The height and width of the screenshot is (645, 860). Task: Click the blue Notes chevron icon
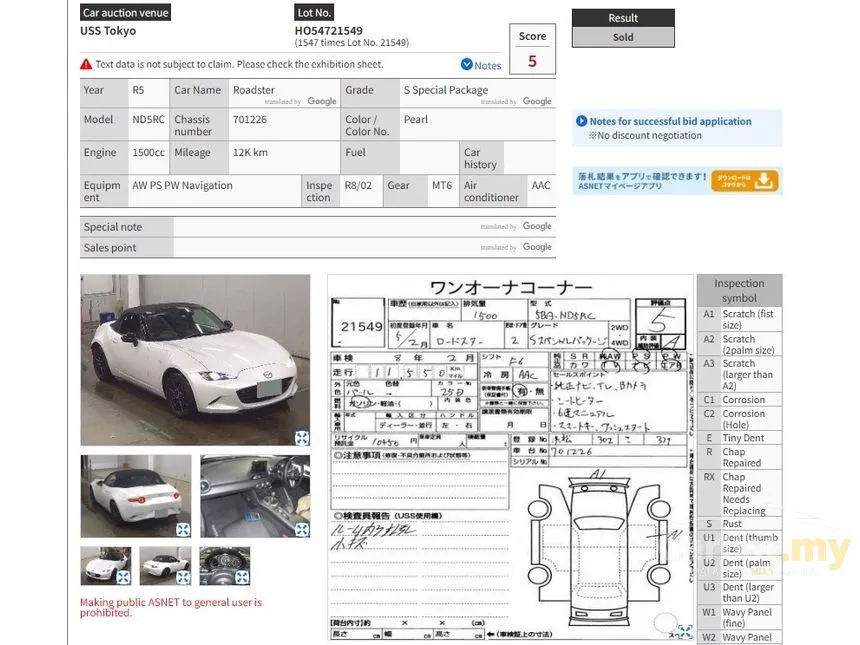(467, 65)
